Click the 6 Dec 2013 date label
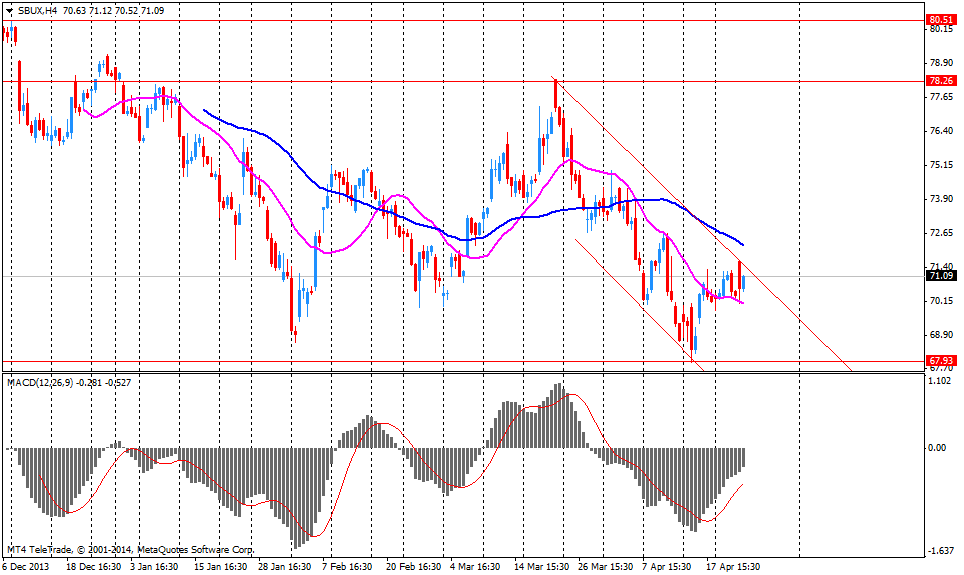This screenshot has width=964, height=575. point(26,566)
